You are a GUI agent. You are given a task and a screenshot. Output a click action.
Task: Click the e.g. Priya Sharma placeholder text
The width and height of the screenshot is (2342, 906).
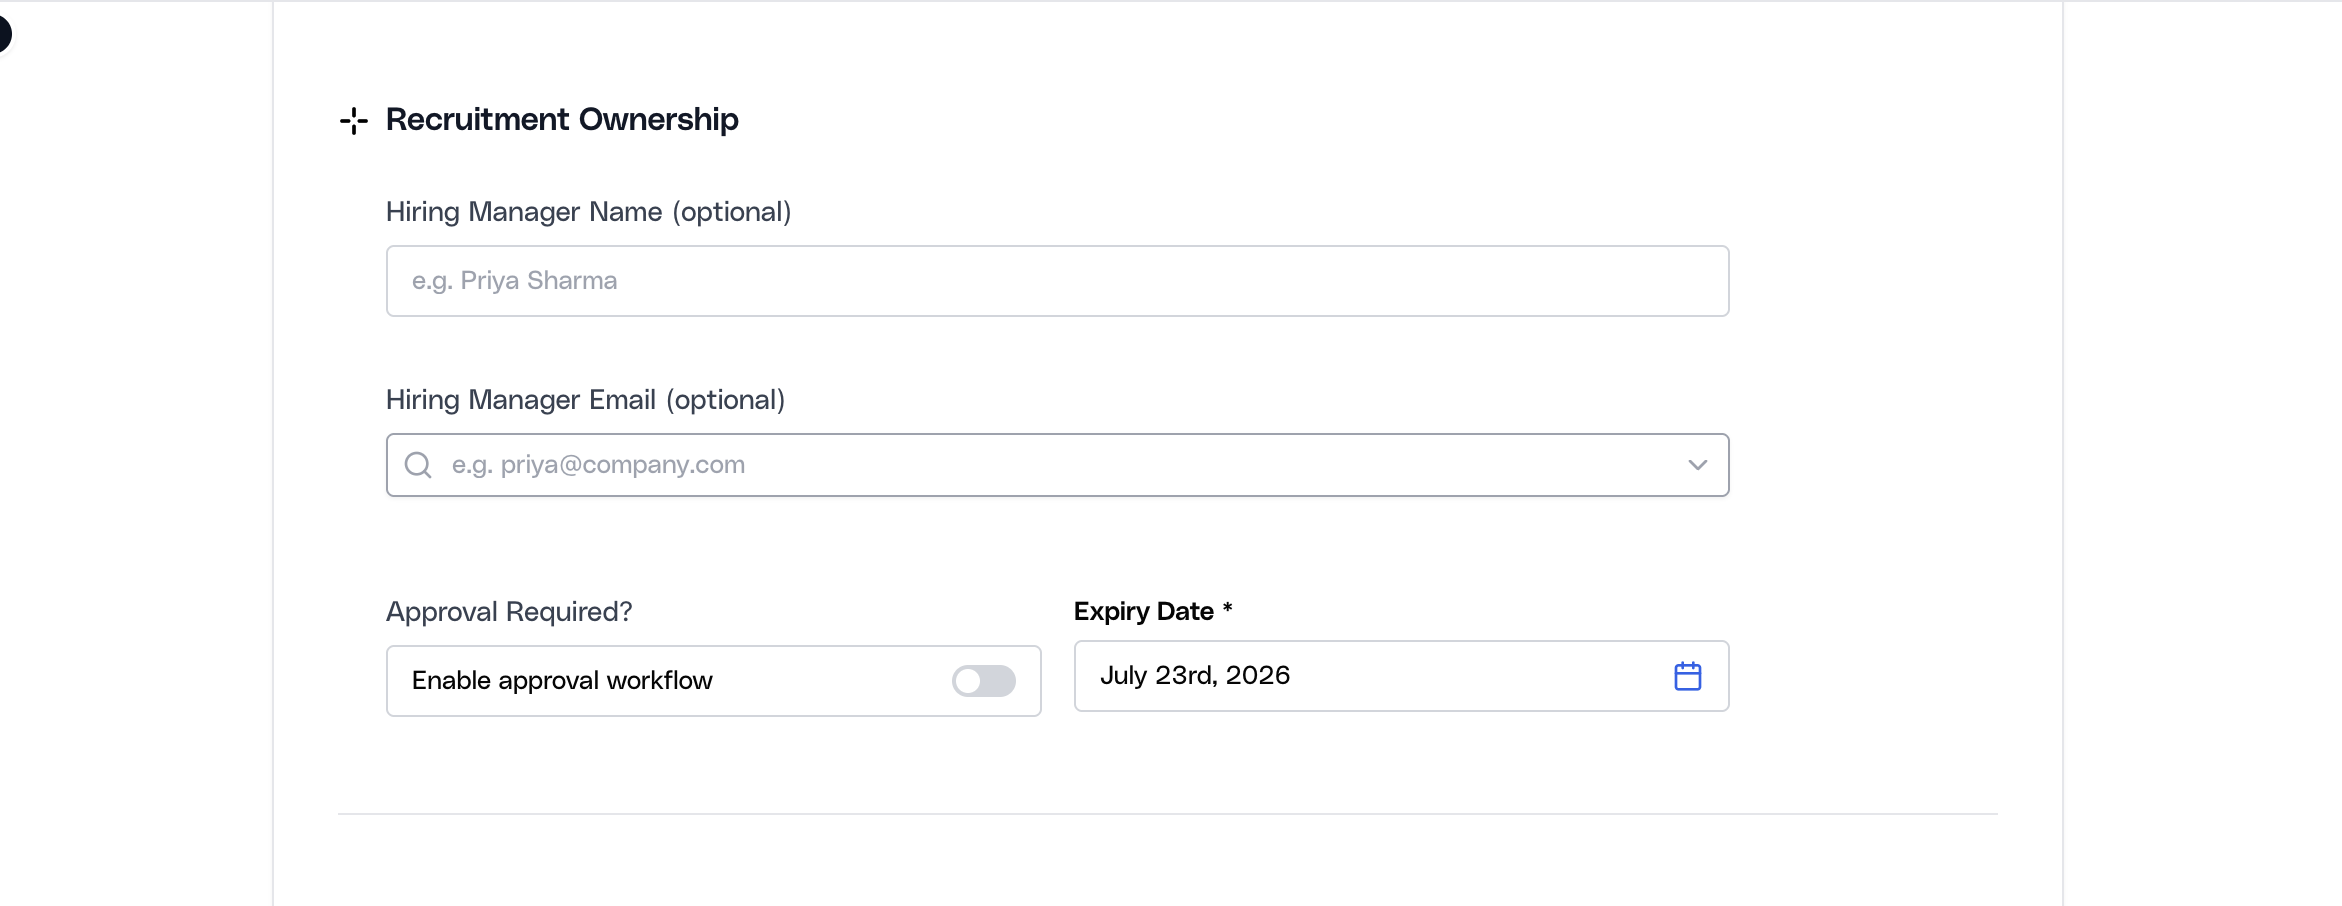[x=516, y=281]
